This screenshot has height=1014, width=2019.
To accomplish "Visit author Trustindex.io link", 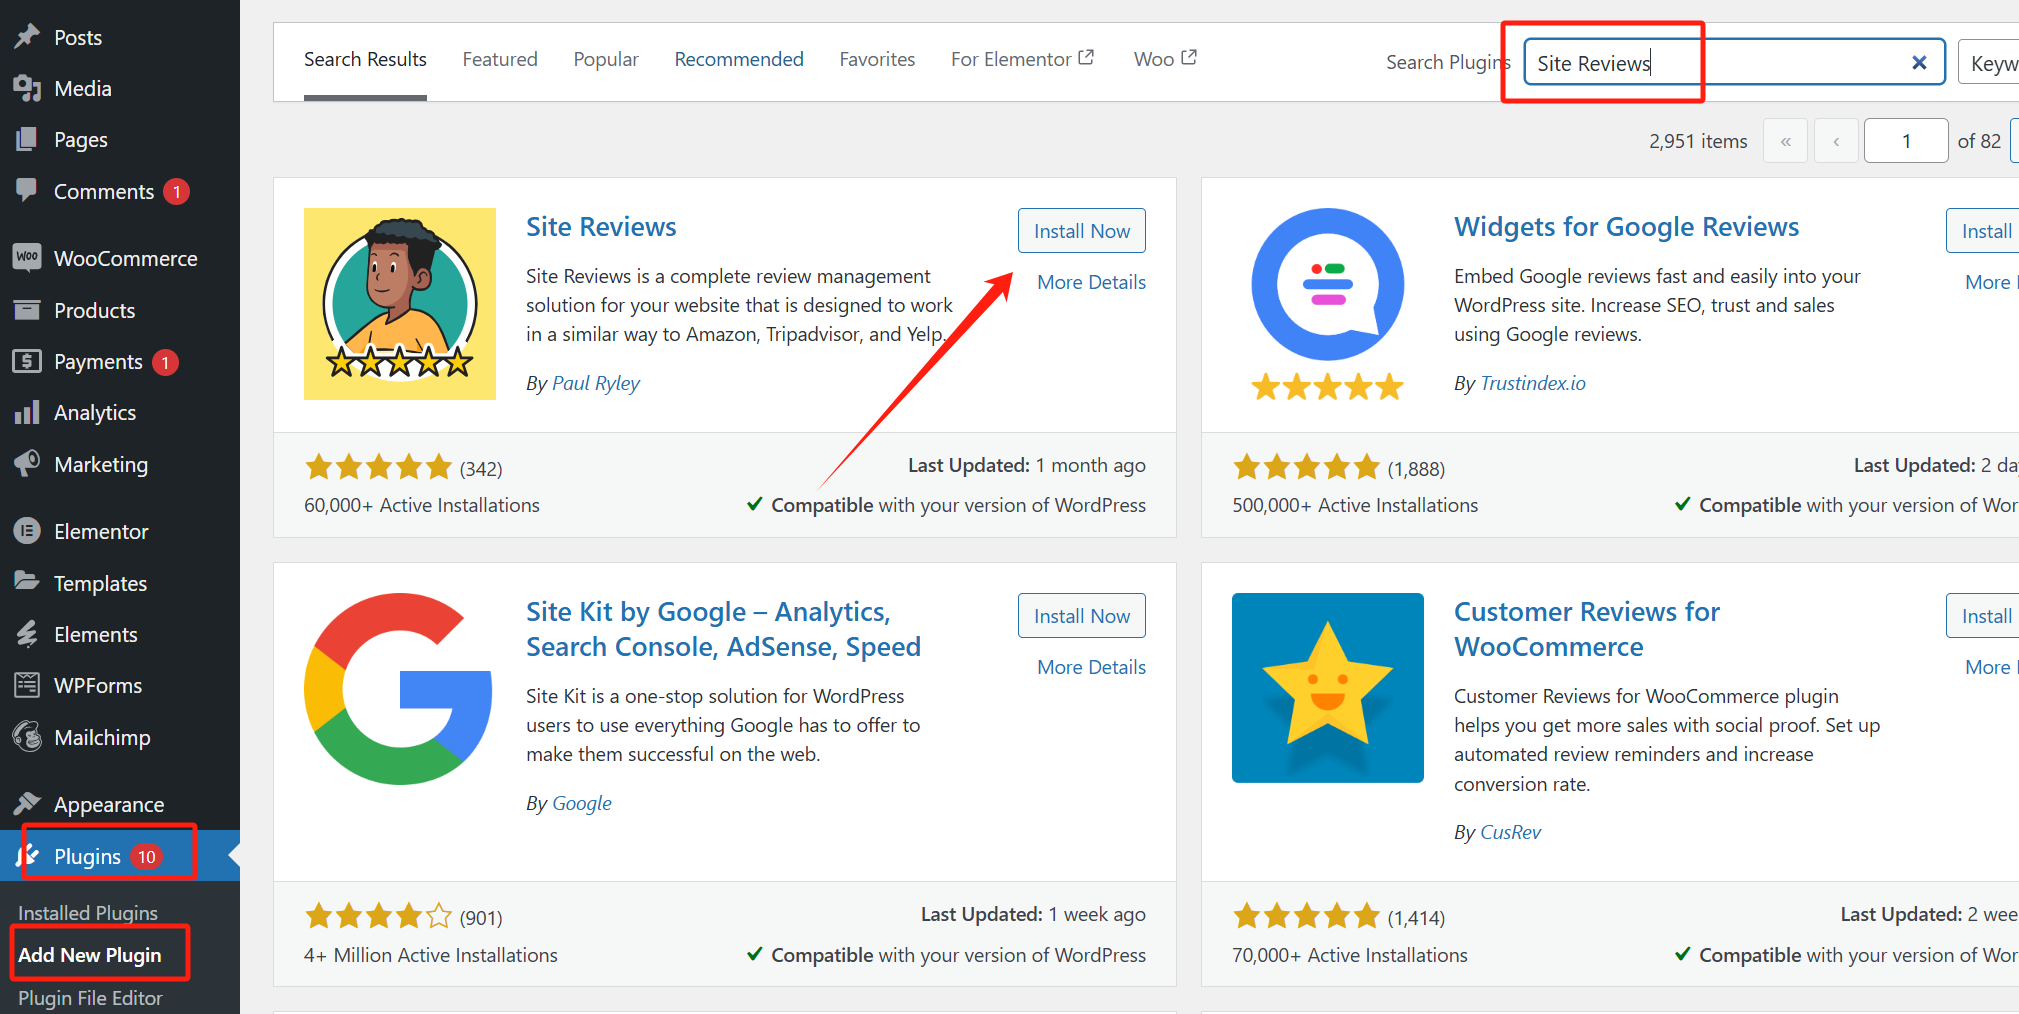I will click(x=1533, y=383).
